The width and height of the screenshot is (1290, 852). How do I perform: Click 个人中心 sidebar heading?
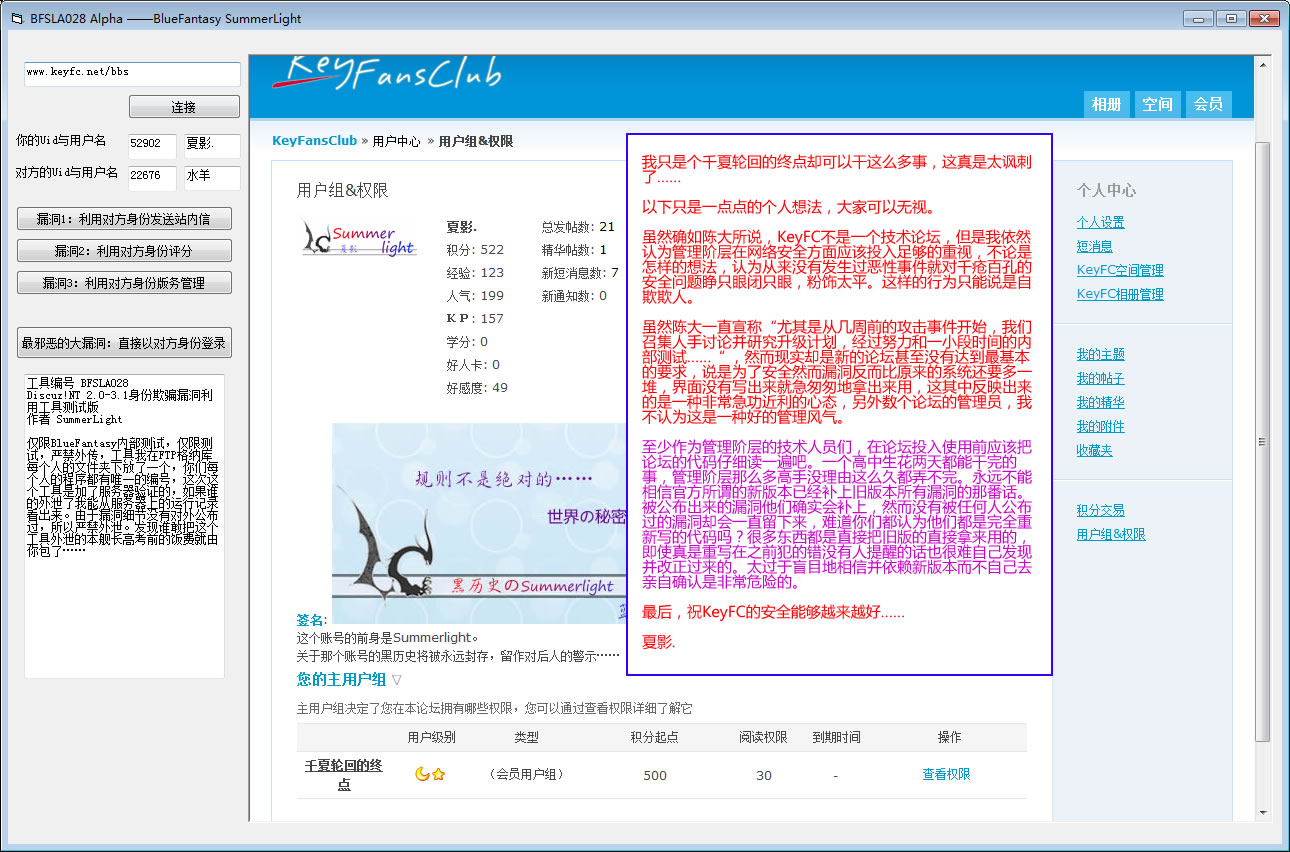(x=1106, y=190)
